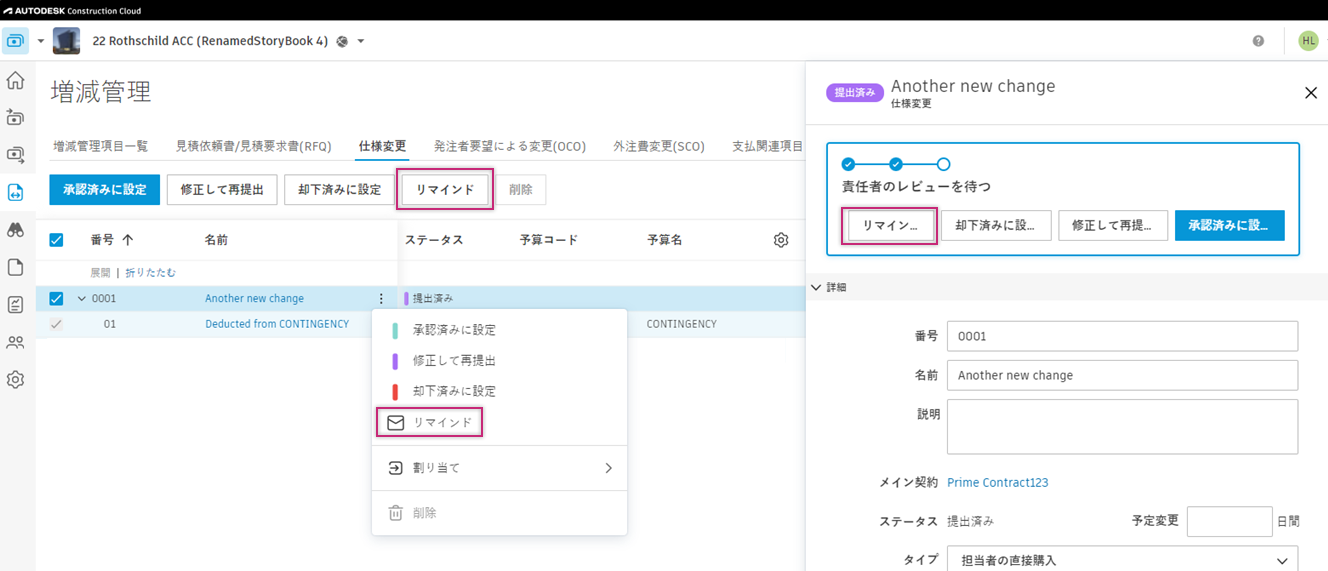The width and height of the screenshot is (1328, 571).
Task: Click the project thumbnail image
Action: click(67, 41)
